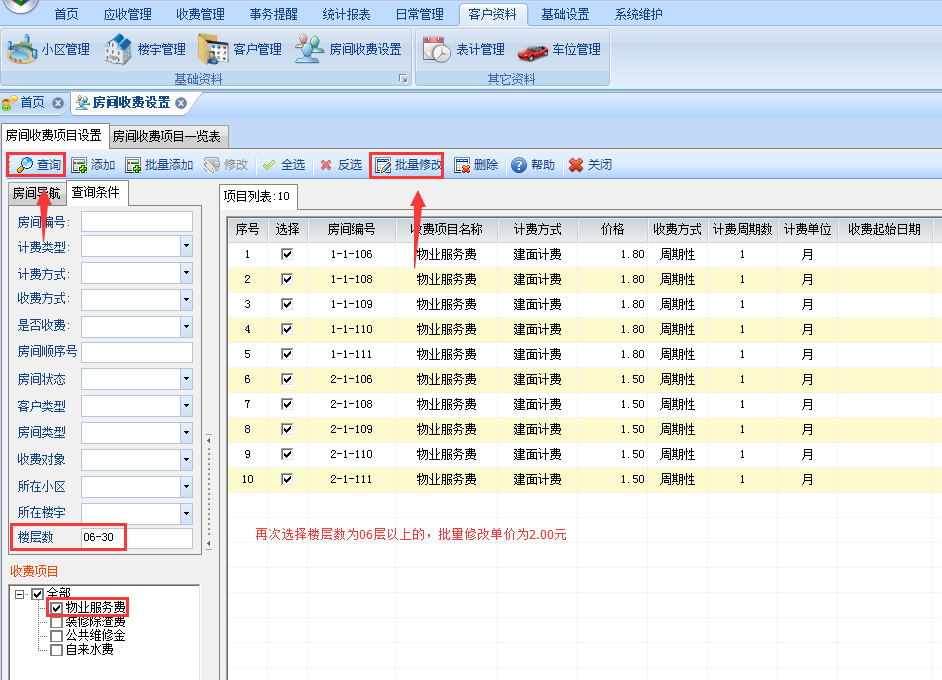Click the 全选 select-all checkmark icon

[x=269, y=165]
